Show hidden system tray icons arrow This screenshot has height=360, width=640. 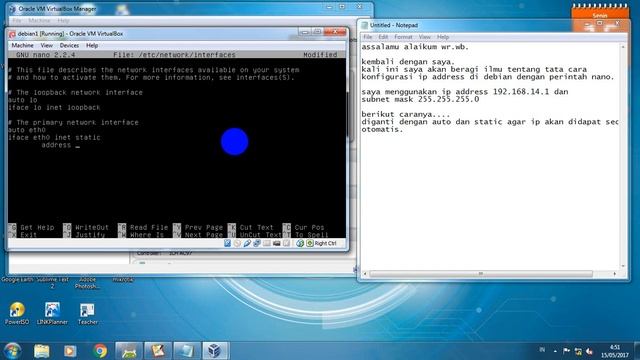click(555, 351)
